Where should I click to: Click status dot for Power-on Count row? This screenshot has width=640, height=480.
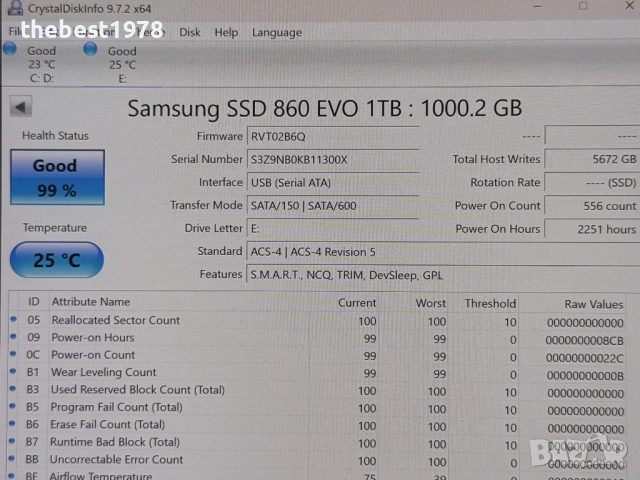click(x=13, y=354)
